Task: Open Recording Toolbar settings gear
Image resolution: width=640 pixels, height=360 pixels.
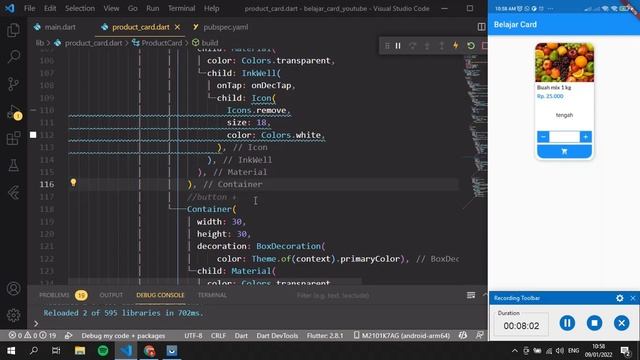Action: (x=620, y=298)
